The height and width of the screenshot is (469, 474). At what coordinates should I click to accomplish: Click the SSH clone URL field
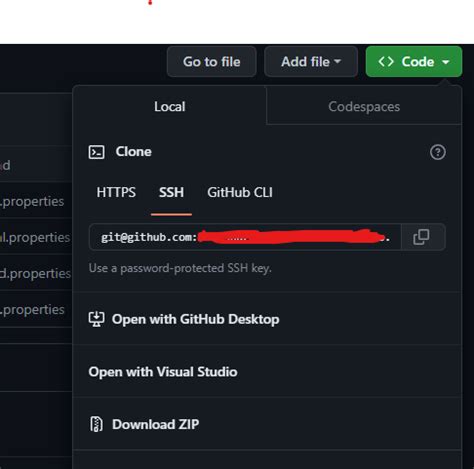[245, 237]
